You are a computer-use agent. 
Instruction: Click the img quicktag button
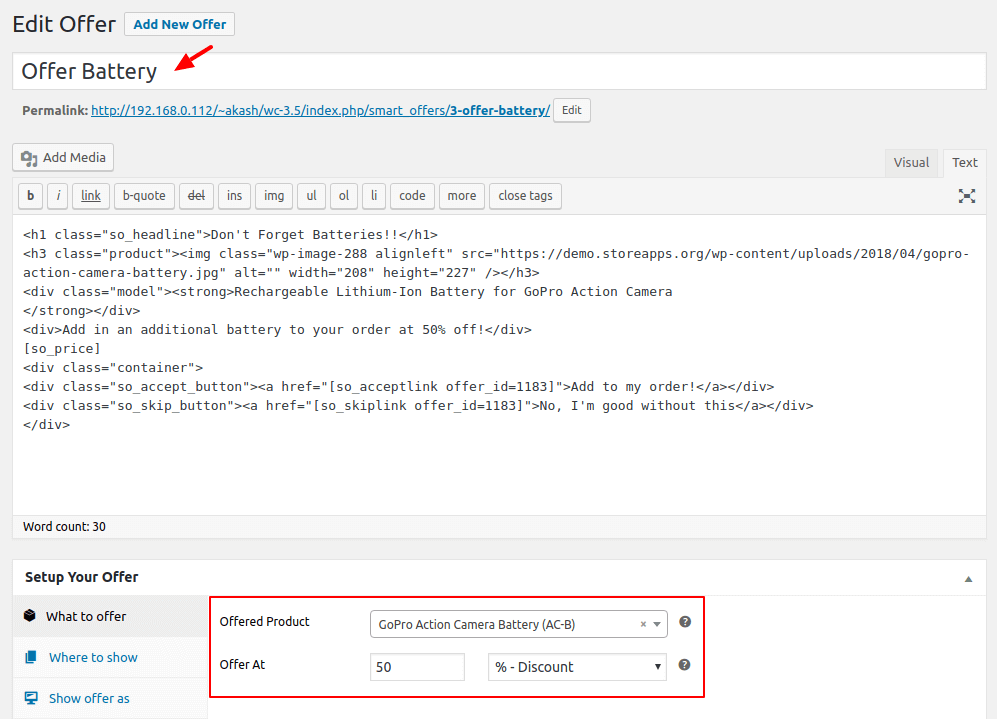point(274,196)
